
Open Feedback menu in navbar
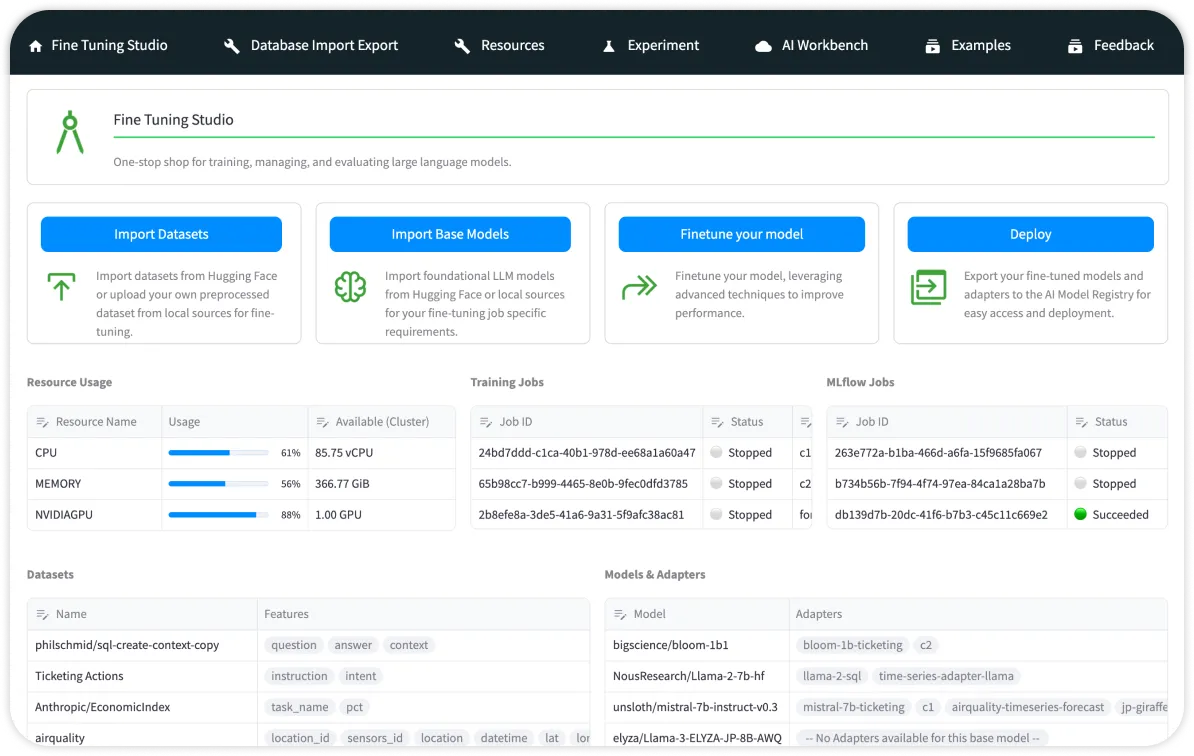pos(1110,46)
